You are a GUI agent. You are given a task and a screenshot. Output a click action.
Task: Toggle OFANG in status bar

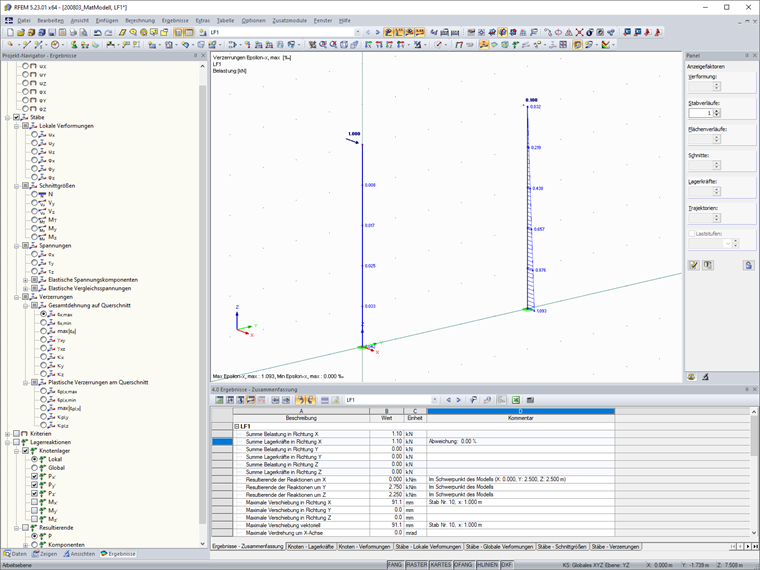[463, 565]
